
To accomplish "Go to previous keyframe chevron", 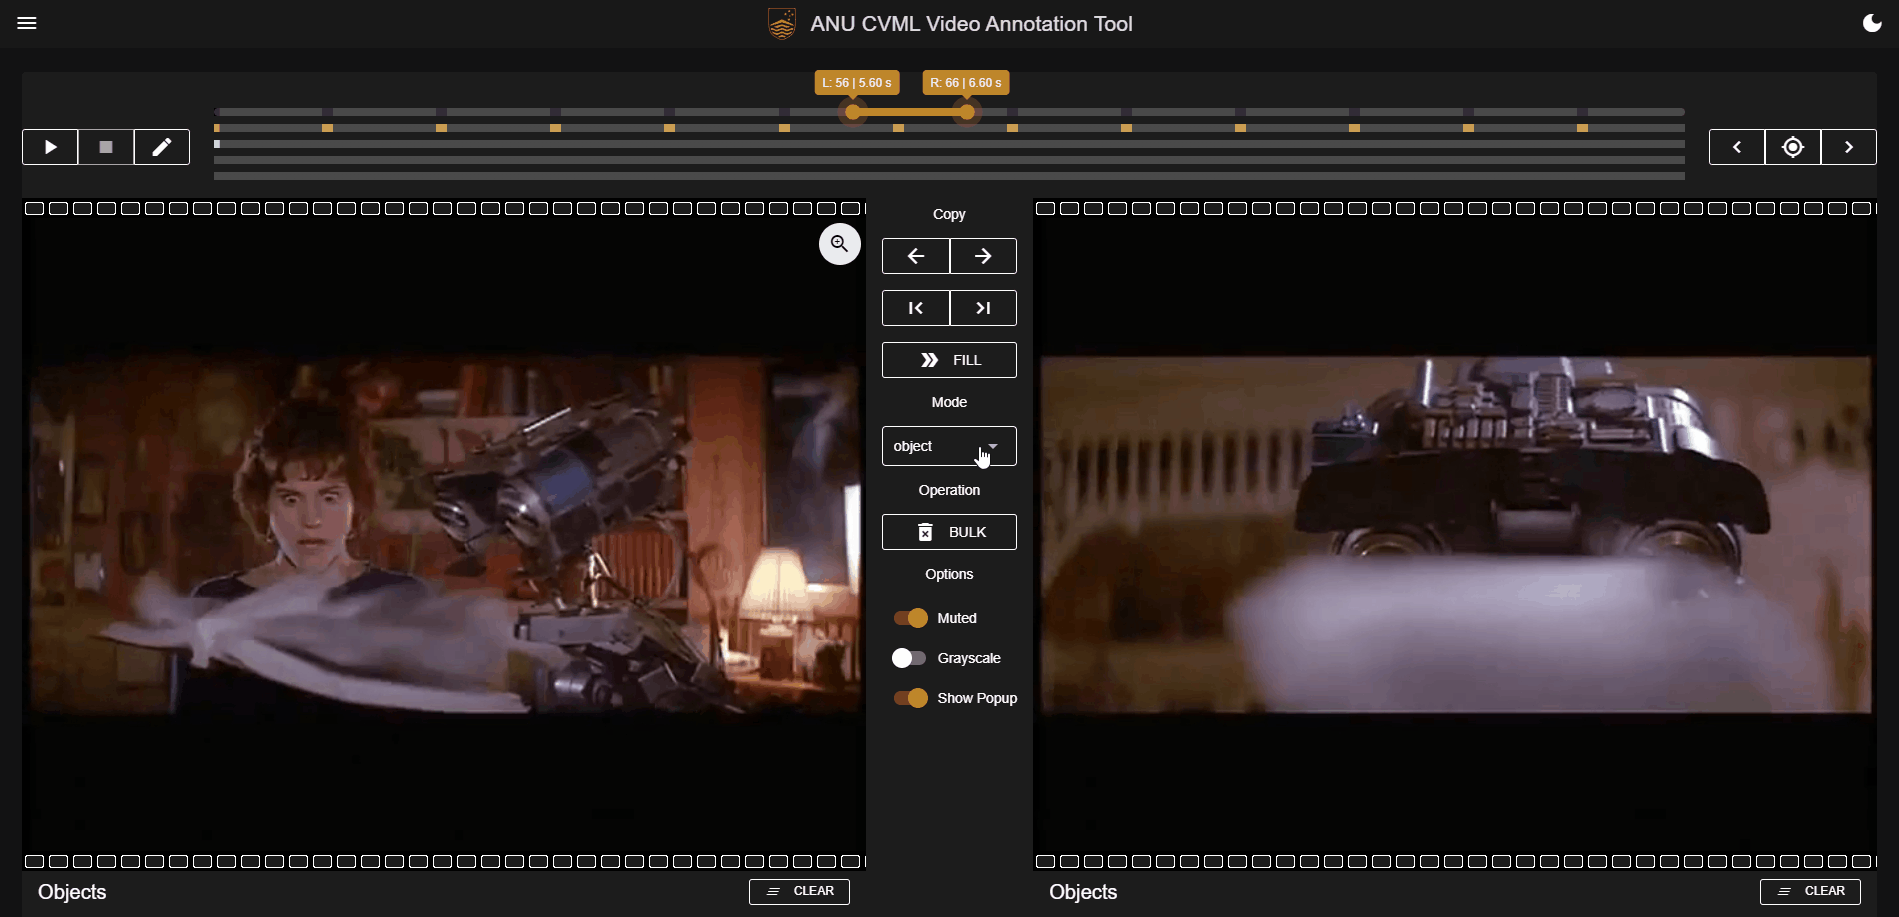I will pos(1737,147).
